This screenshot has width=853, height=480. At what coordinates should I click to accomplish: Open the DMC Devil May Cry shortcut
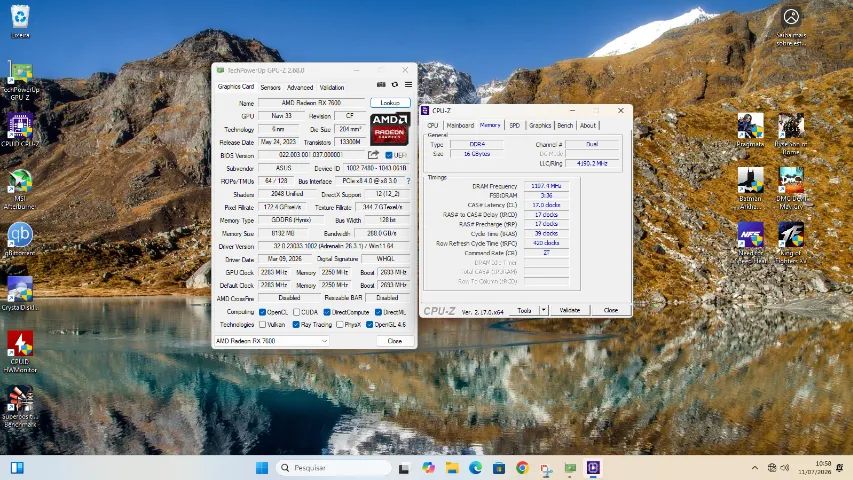coord(791,188)
